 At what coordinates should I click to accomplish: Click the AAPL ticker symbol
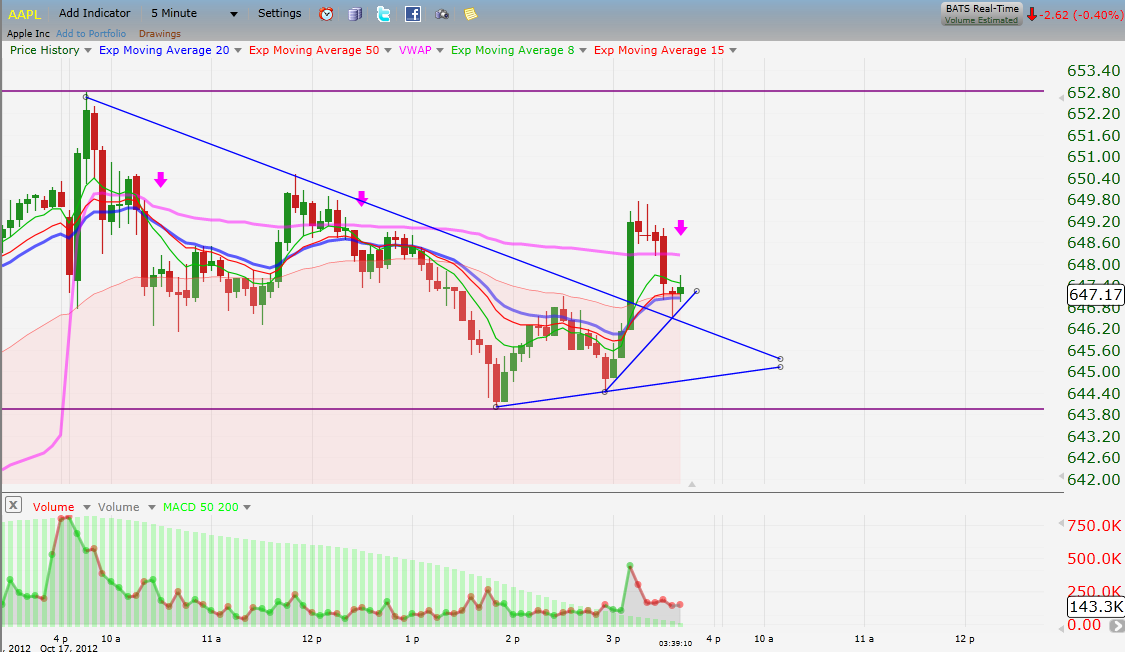[24, 14]
